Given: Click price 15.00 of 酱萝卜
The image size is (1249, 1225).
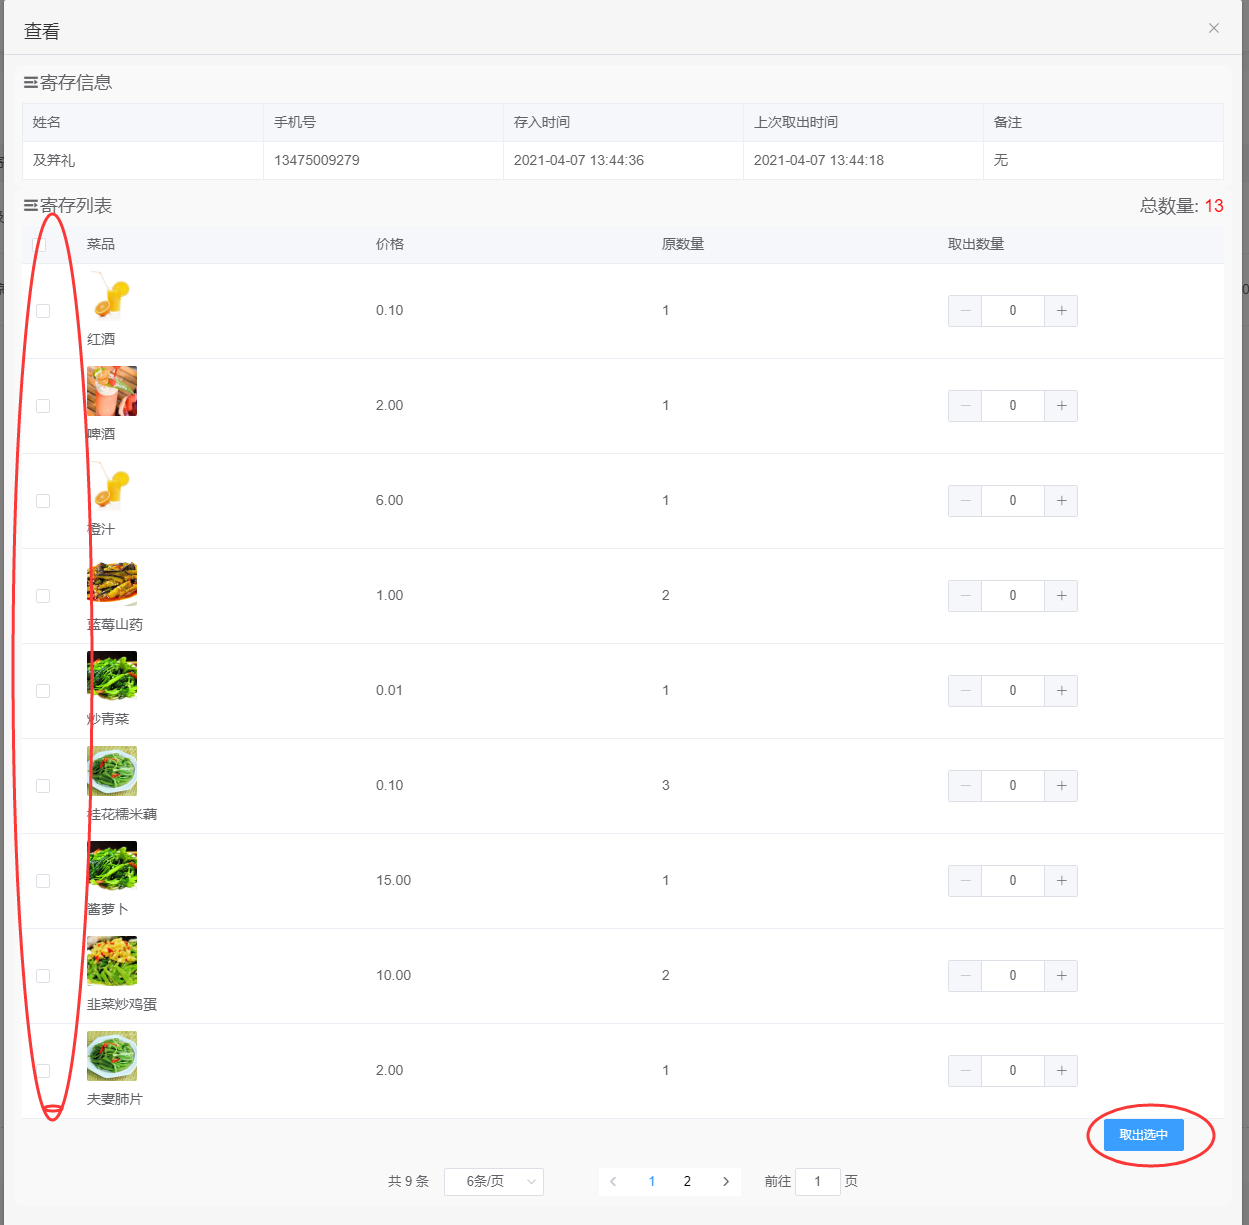Looking at the screenshot, I should point(394,881).
